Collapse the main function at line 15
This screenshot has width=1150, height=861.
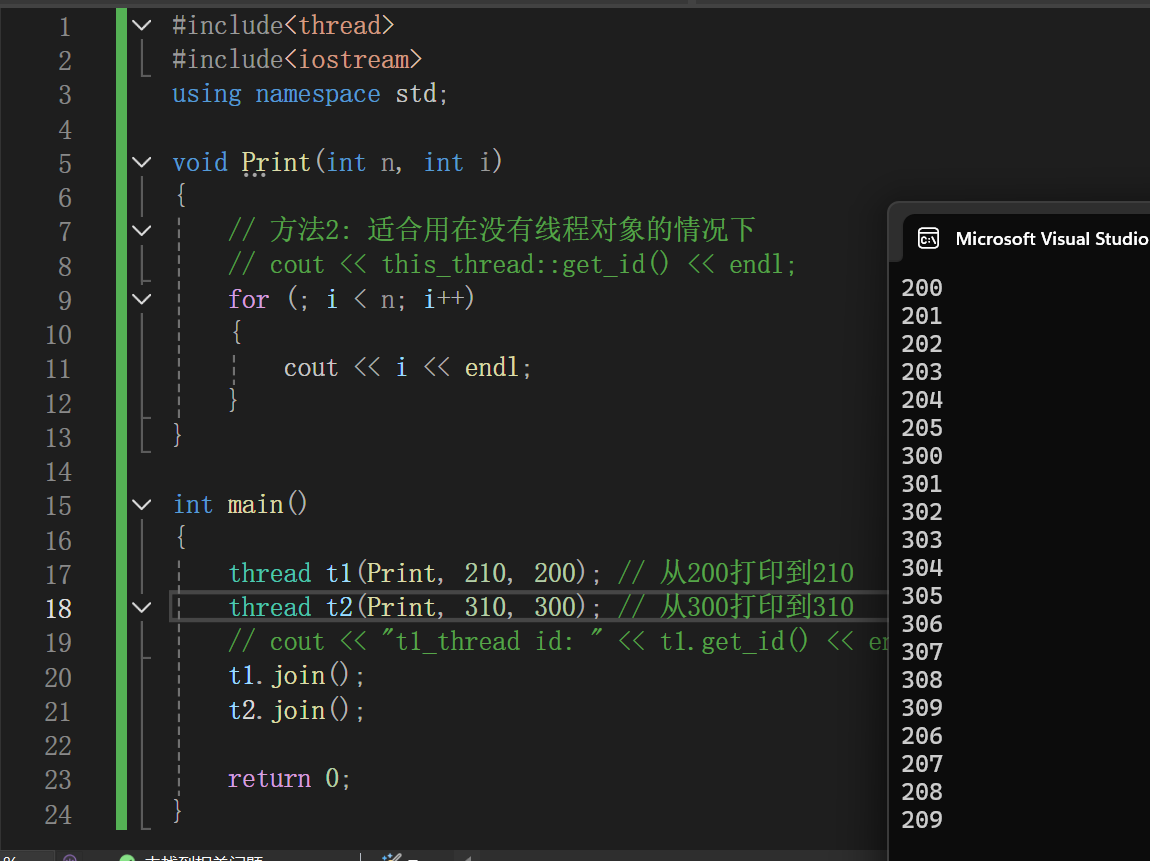click(x=141, y=505)
